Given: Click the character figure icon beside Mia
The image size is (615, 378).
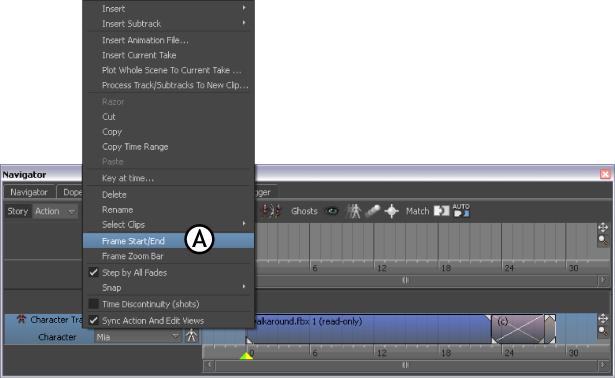Looking at the screenshot, I should point(191,336).
